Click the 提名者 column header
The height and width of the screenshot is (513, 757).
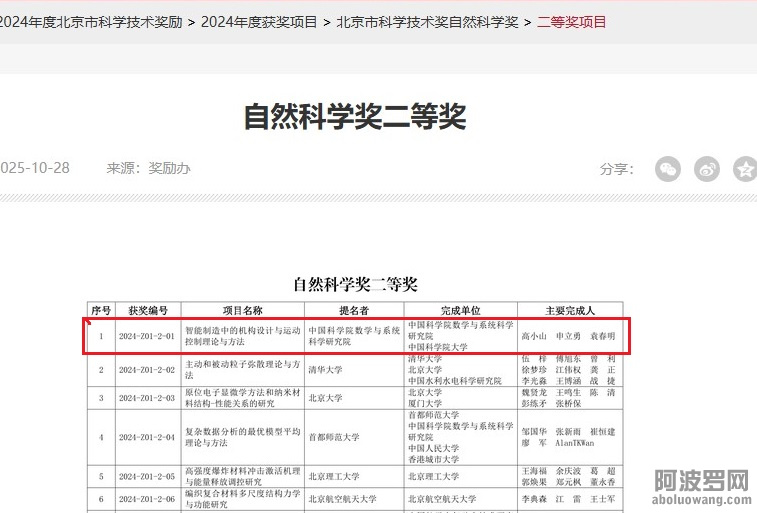tap(354, 310)
